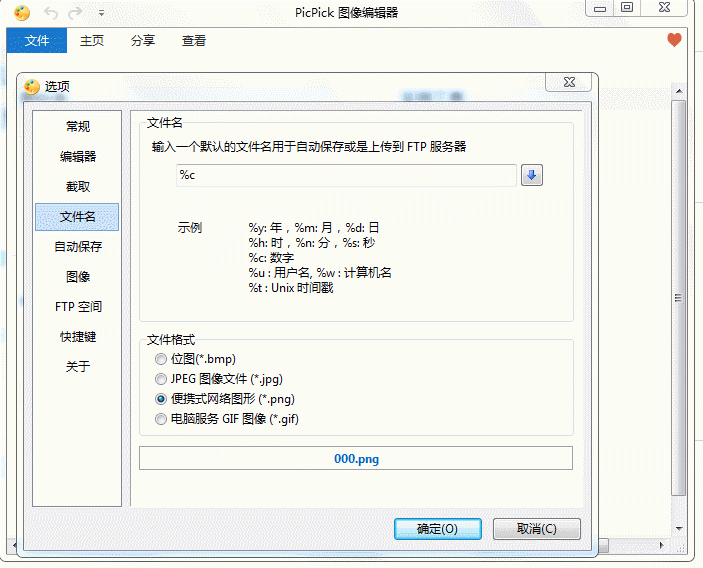Minimize the PicPick editor window
Image resolution: width=703 pixels, height=568 pixels.
tap(600, 8)
